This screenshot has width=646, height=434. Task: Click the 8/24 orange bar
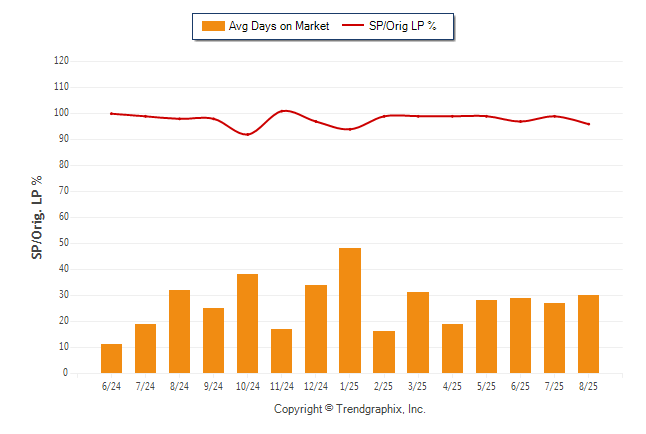(x=180, y=331)
